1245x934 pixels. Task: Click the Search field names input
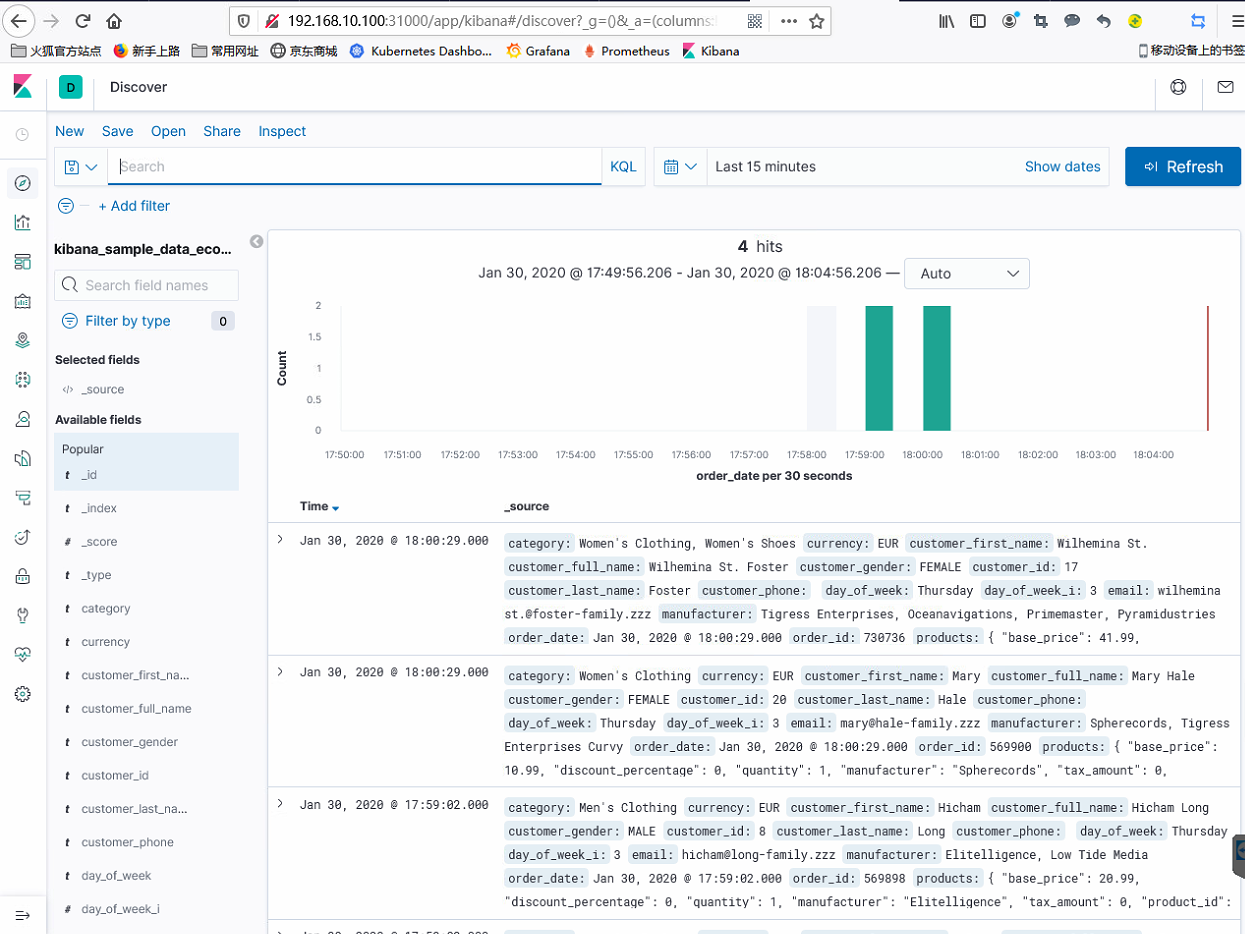point(158,285)
